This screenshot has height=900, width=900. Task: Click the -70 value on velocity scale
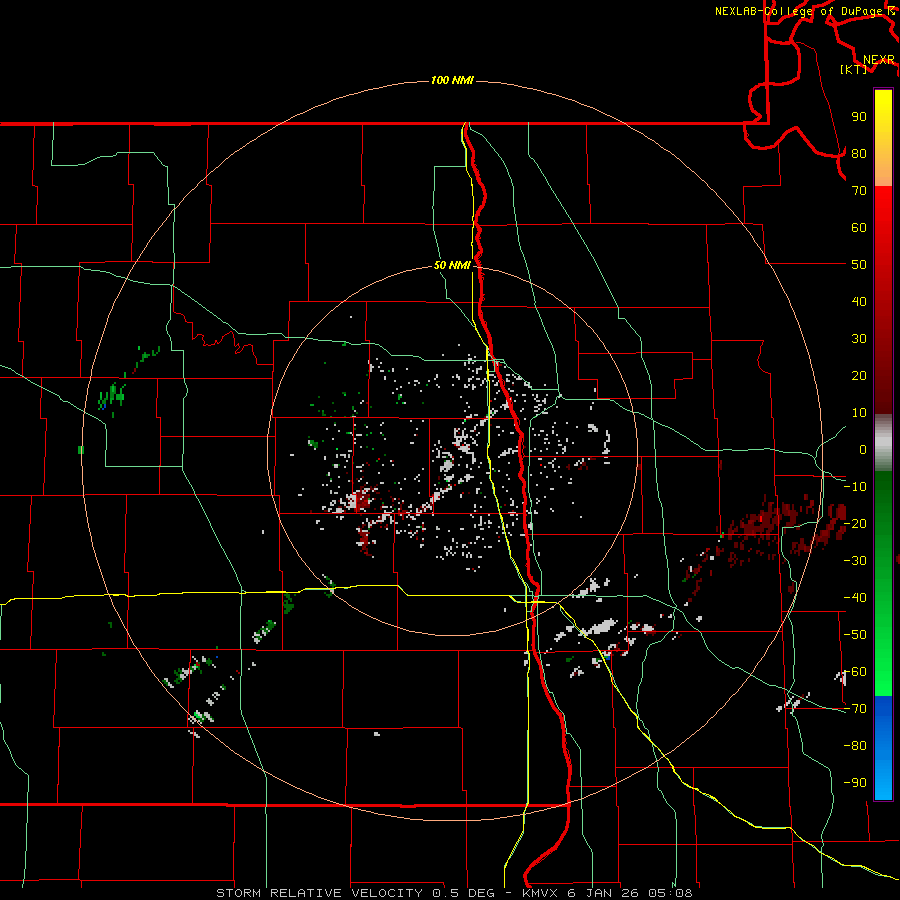tap(855, 709)
